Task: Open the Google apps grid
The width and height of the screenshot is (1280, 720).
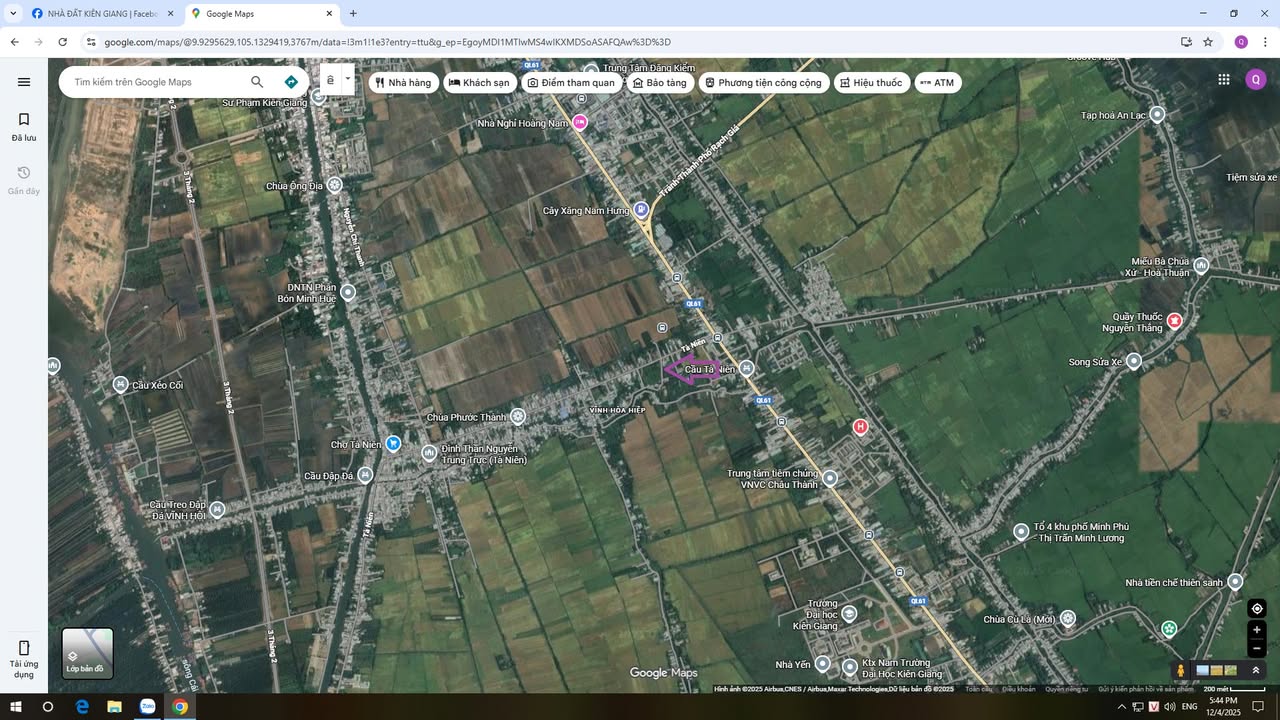Action: [x=1223, y=80]
